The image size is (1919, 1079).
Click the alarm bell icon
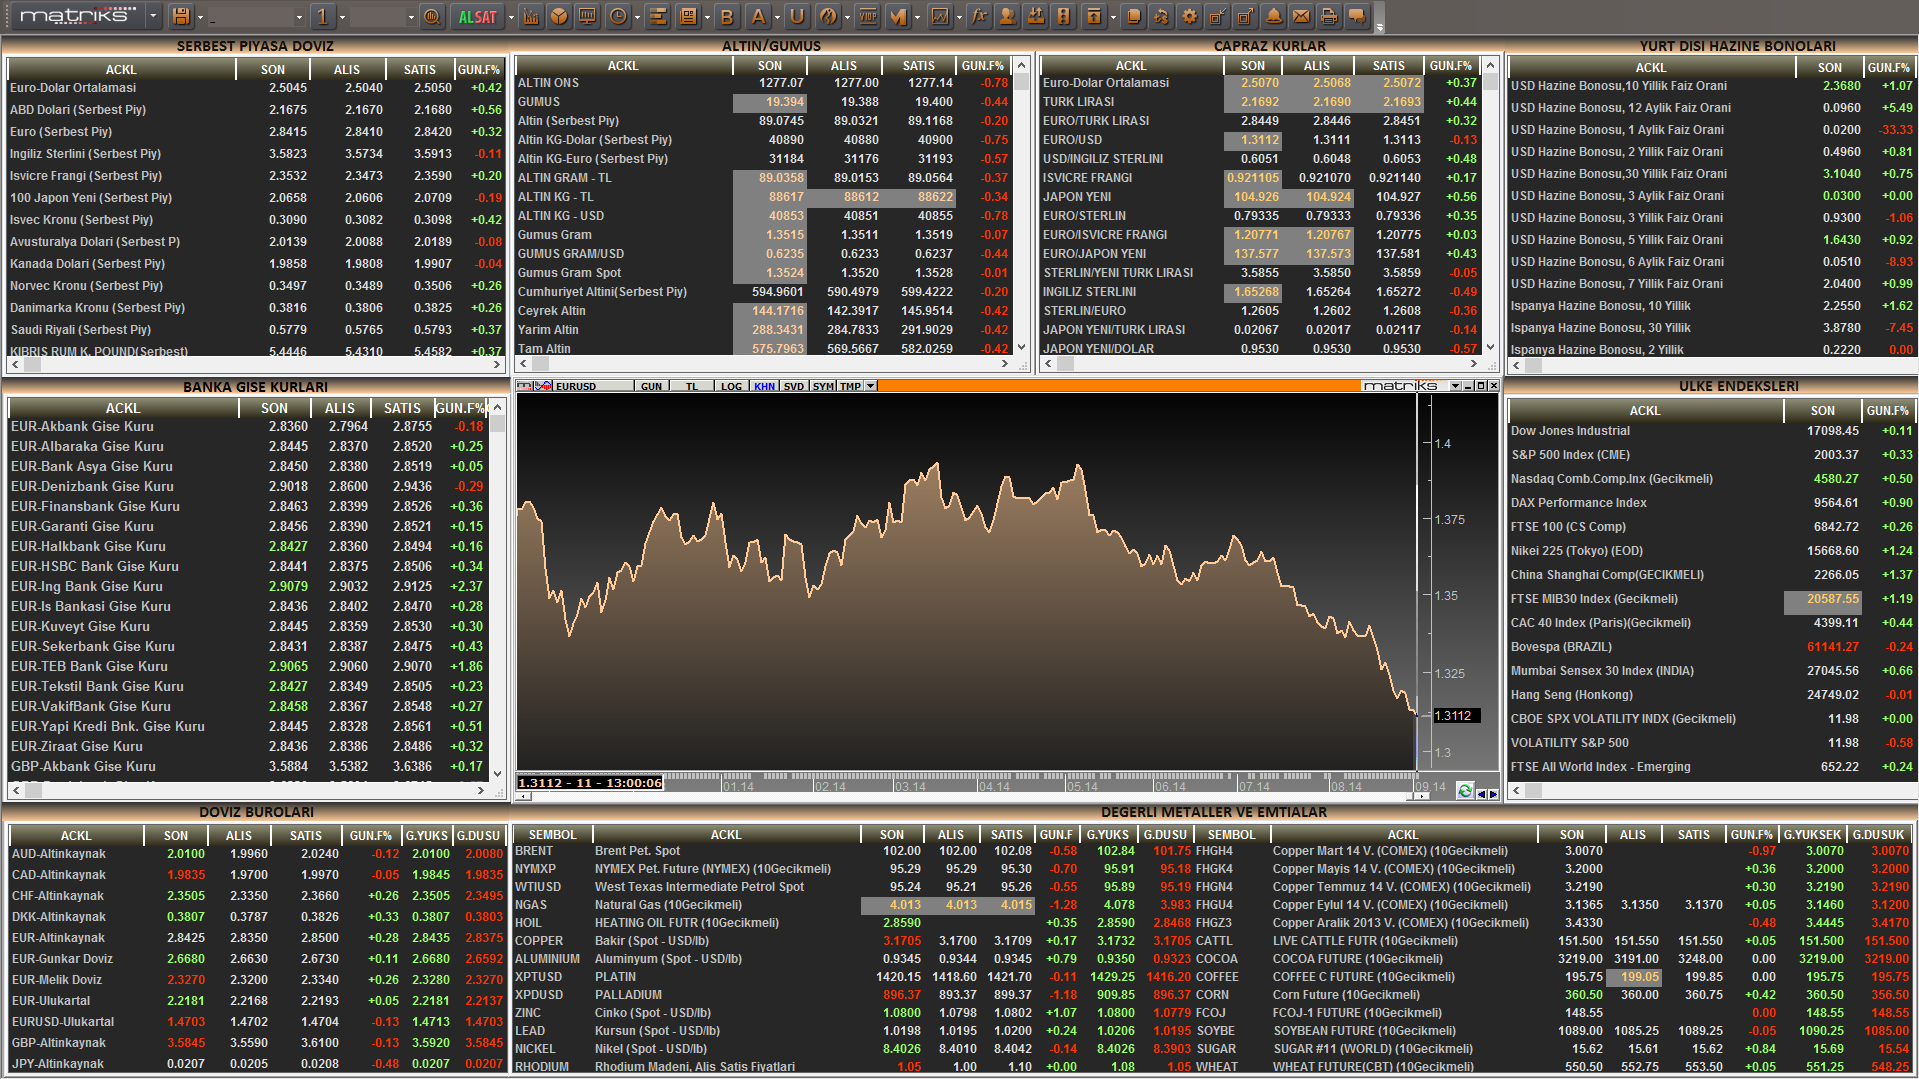[x=1273, y=17]
